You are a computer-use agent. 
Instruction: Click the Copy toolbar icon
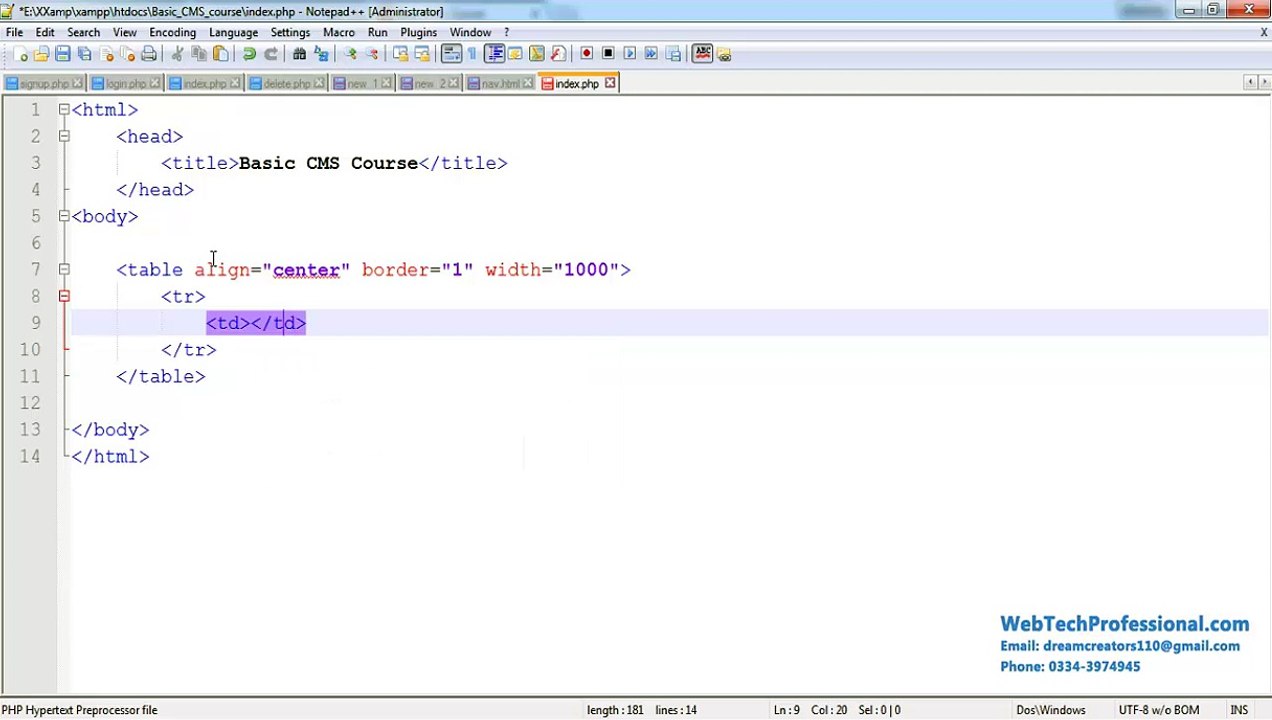coord(199,54)
